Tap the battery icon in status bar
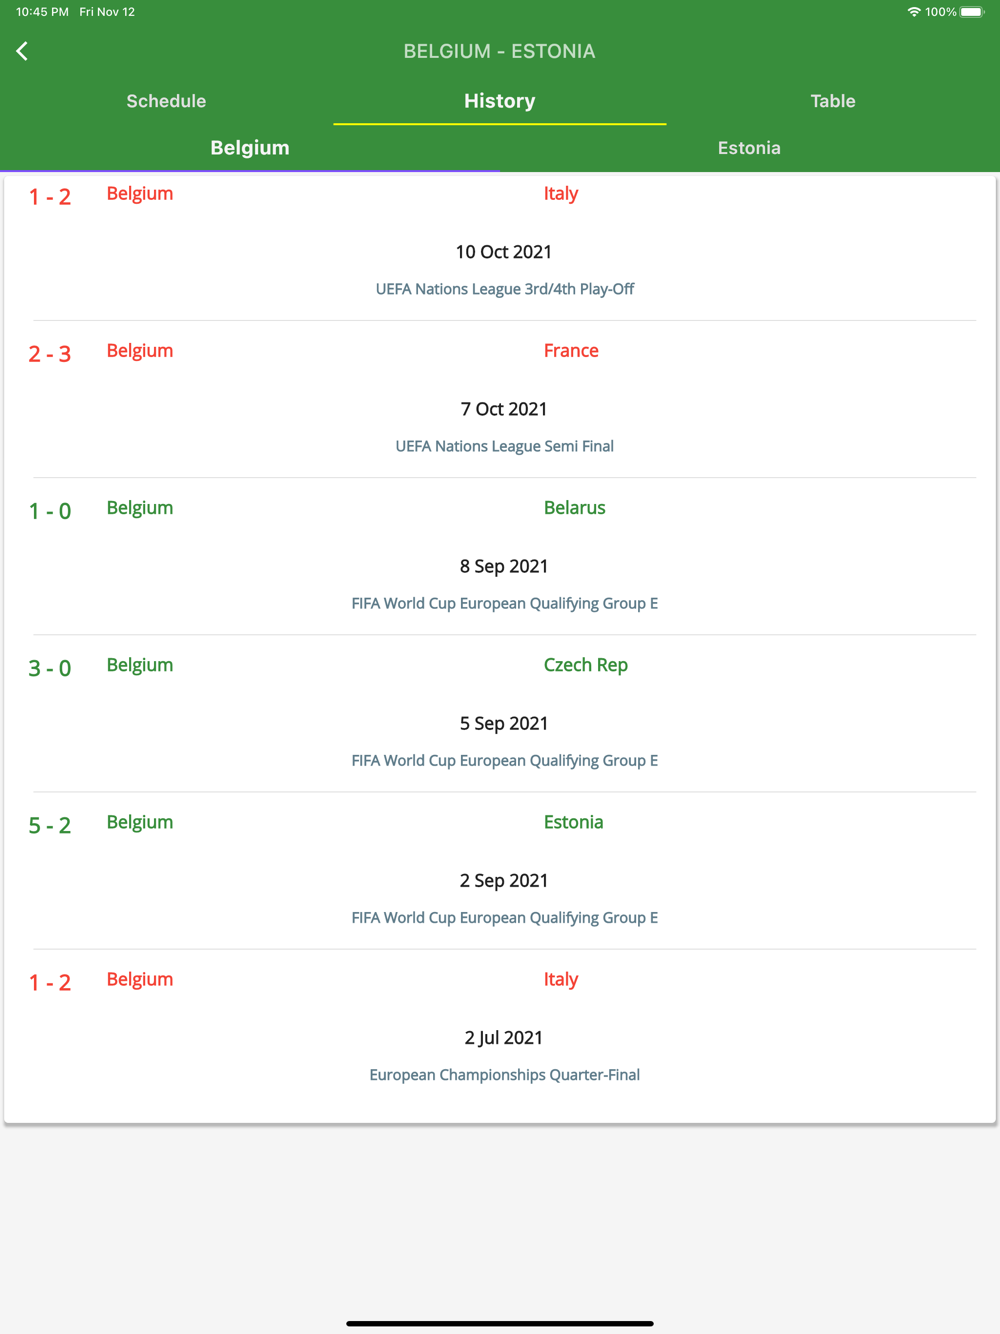The height and width of the screenshot is (1334, 1000). coord(972,12)
